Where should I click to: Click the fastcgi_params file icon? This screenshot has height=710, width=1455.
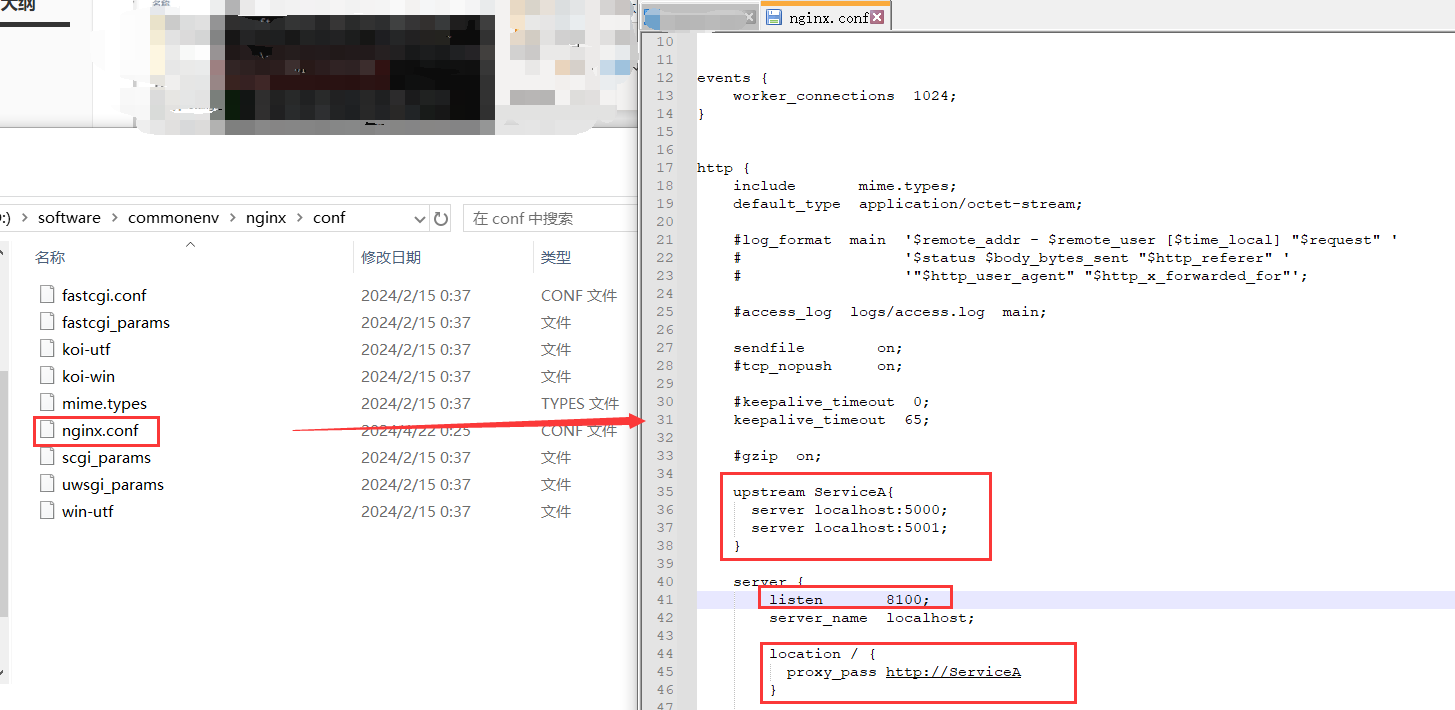46,322
